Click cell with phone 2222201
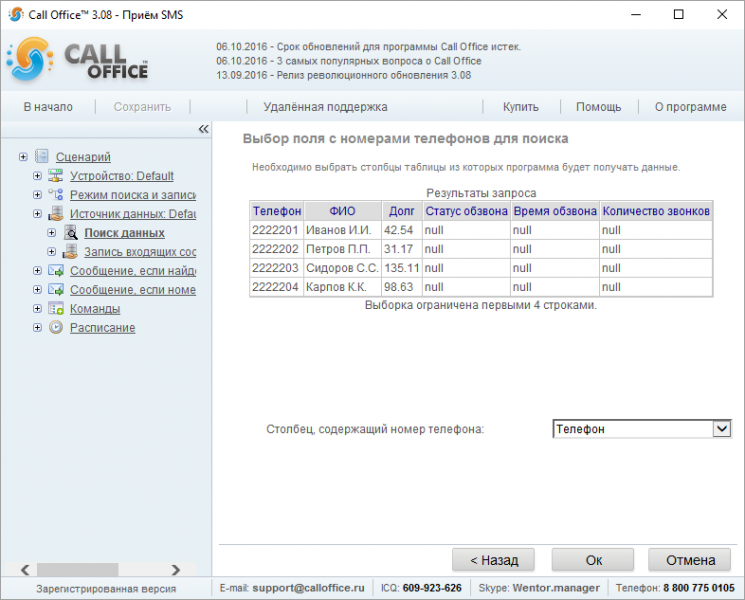745x600 pixels. tap(276, 230)
